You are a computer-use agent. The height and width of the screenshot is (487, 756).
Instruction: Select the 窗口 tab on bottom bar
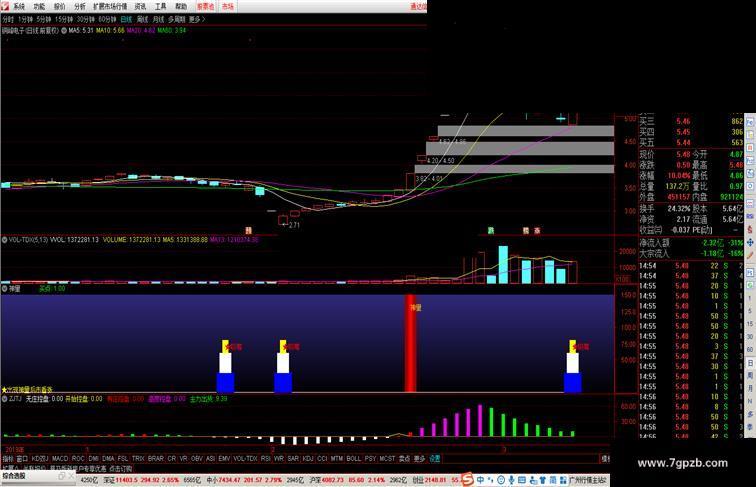[22, 459]
